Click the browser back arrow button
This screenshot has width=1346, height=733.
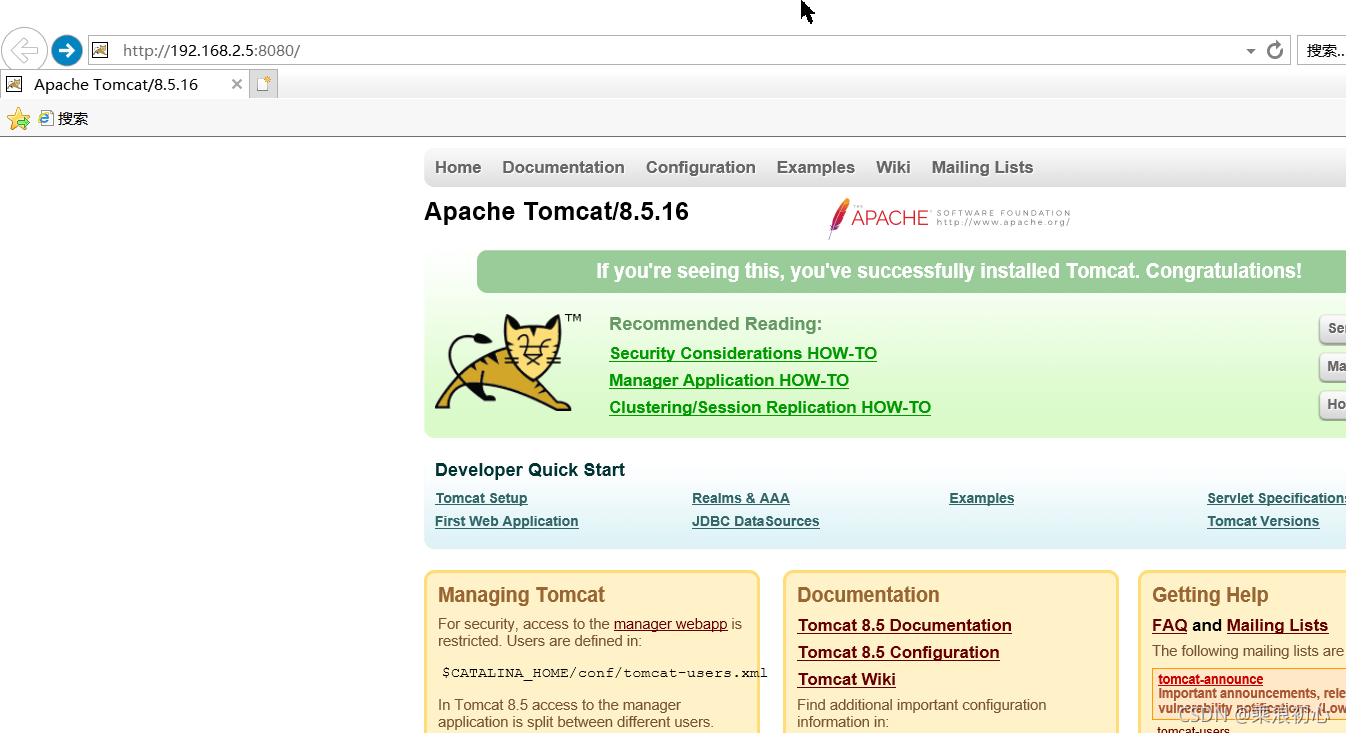[24, 50]
